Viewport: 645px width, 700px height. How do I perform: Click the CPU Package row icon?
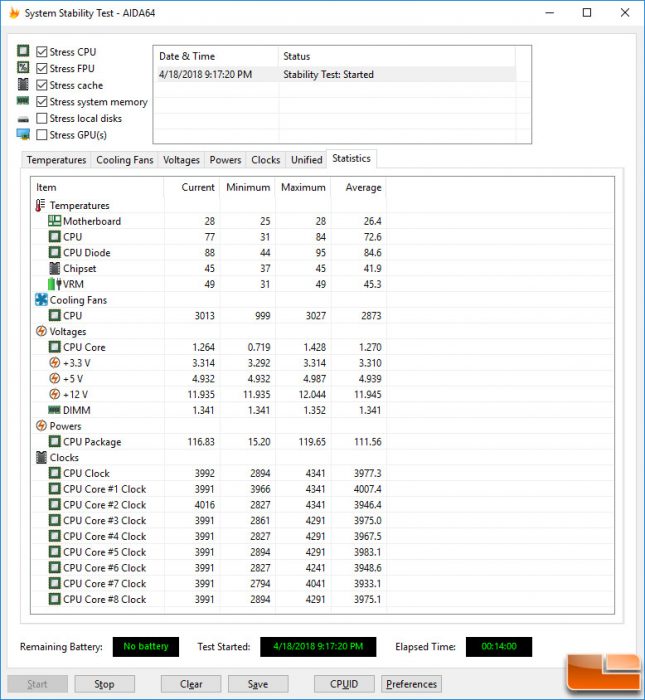[x=54, y=442]
